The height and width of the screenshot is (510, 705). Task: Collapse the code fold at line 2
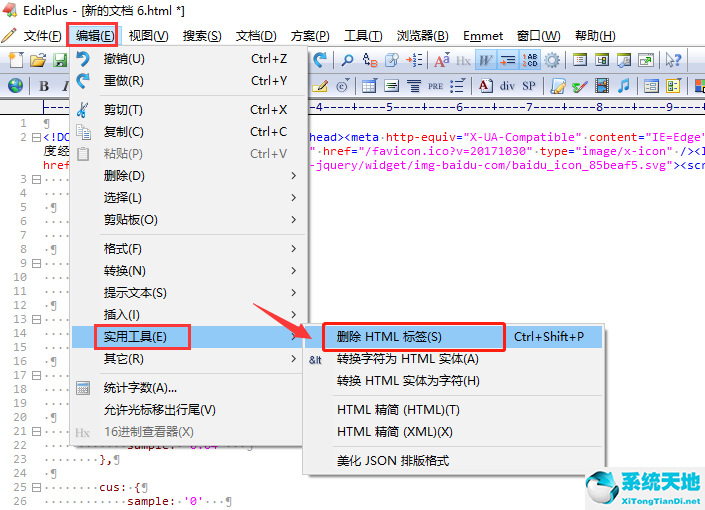pos(36,137)
